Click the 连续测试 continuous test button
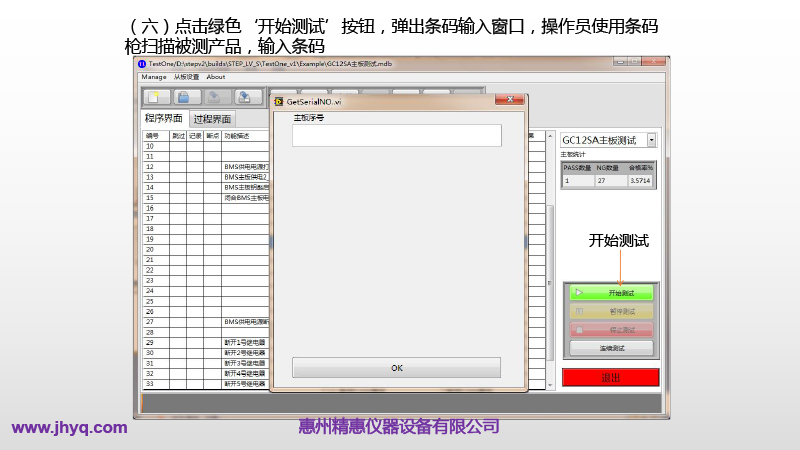800x450 pixels. [611, 348]
